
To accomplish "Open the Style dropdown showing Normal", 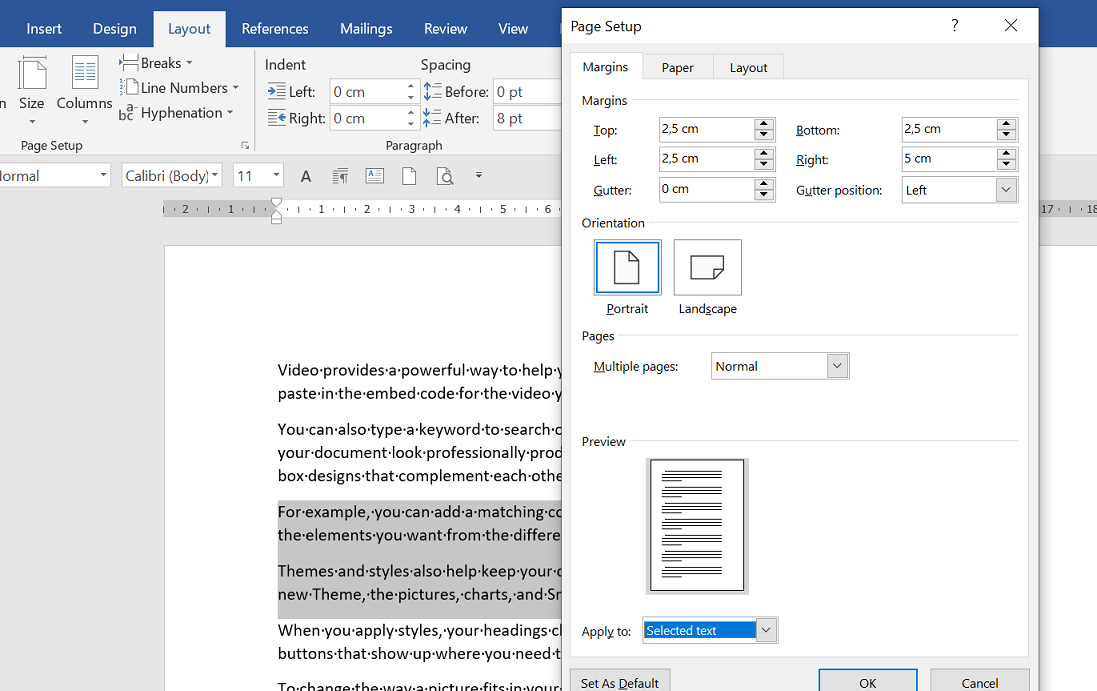I will (103, 176).
